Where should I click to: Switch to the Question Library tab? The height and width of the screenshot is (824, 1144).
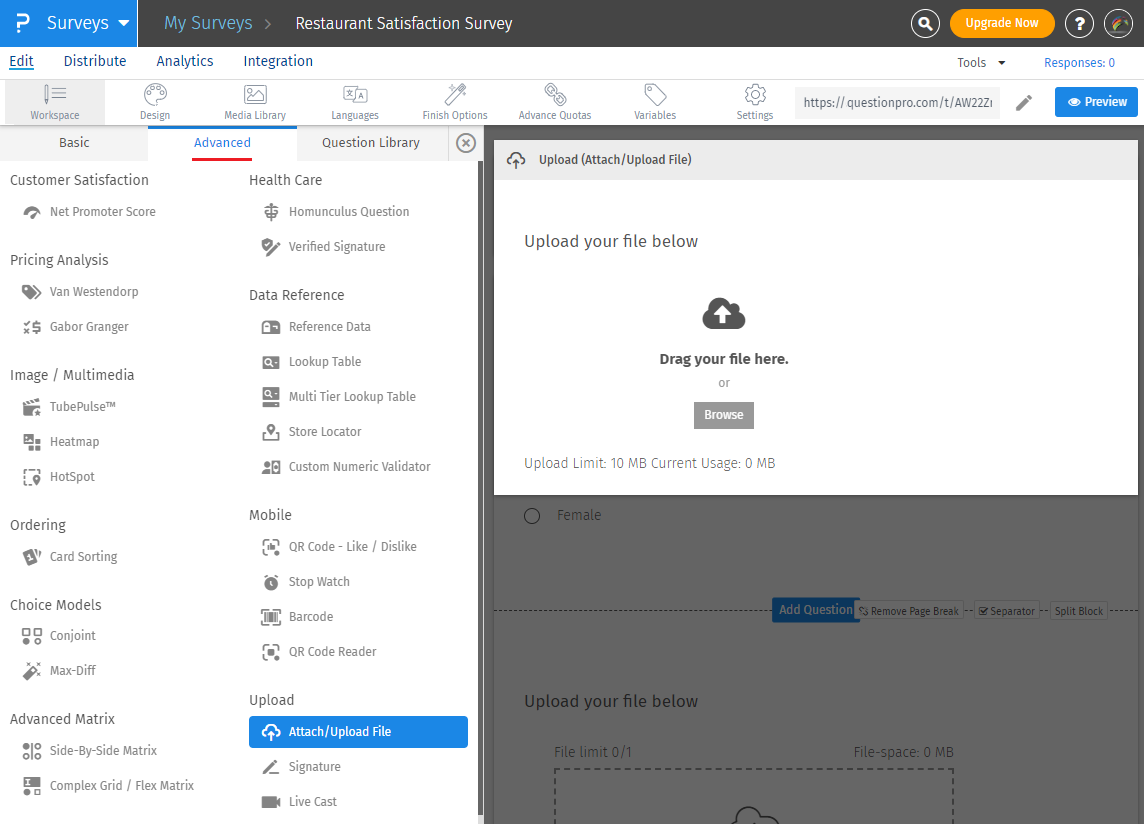pos(370,143)
